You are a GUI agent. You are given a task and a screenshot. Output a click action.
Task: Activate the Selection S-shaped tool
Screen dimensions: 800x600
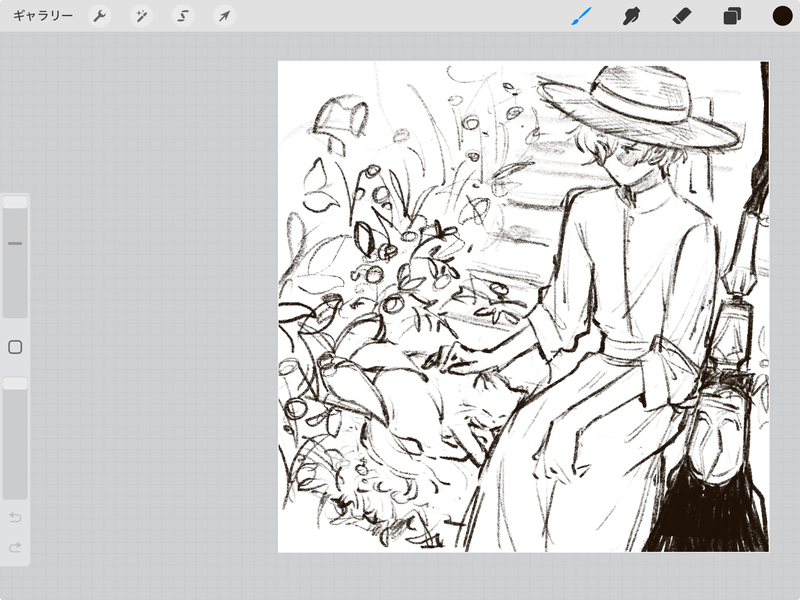pyautogui.click(x=183, y=16)
